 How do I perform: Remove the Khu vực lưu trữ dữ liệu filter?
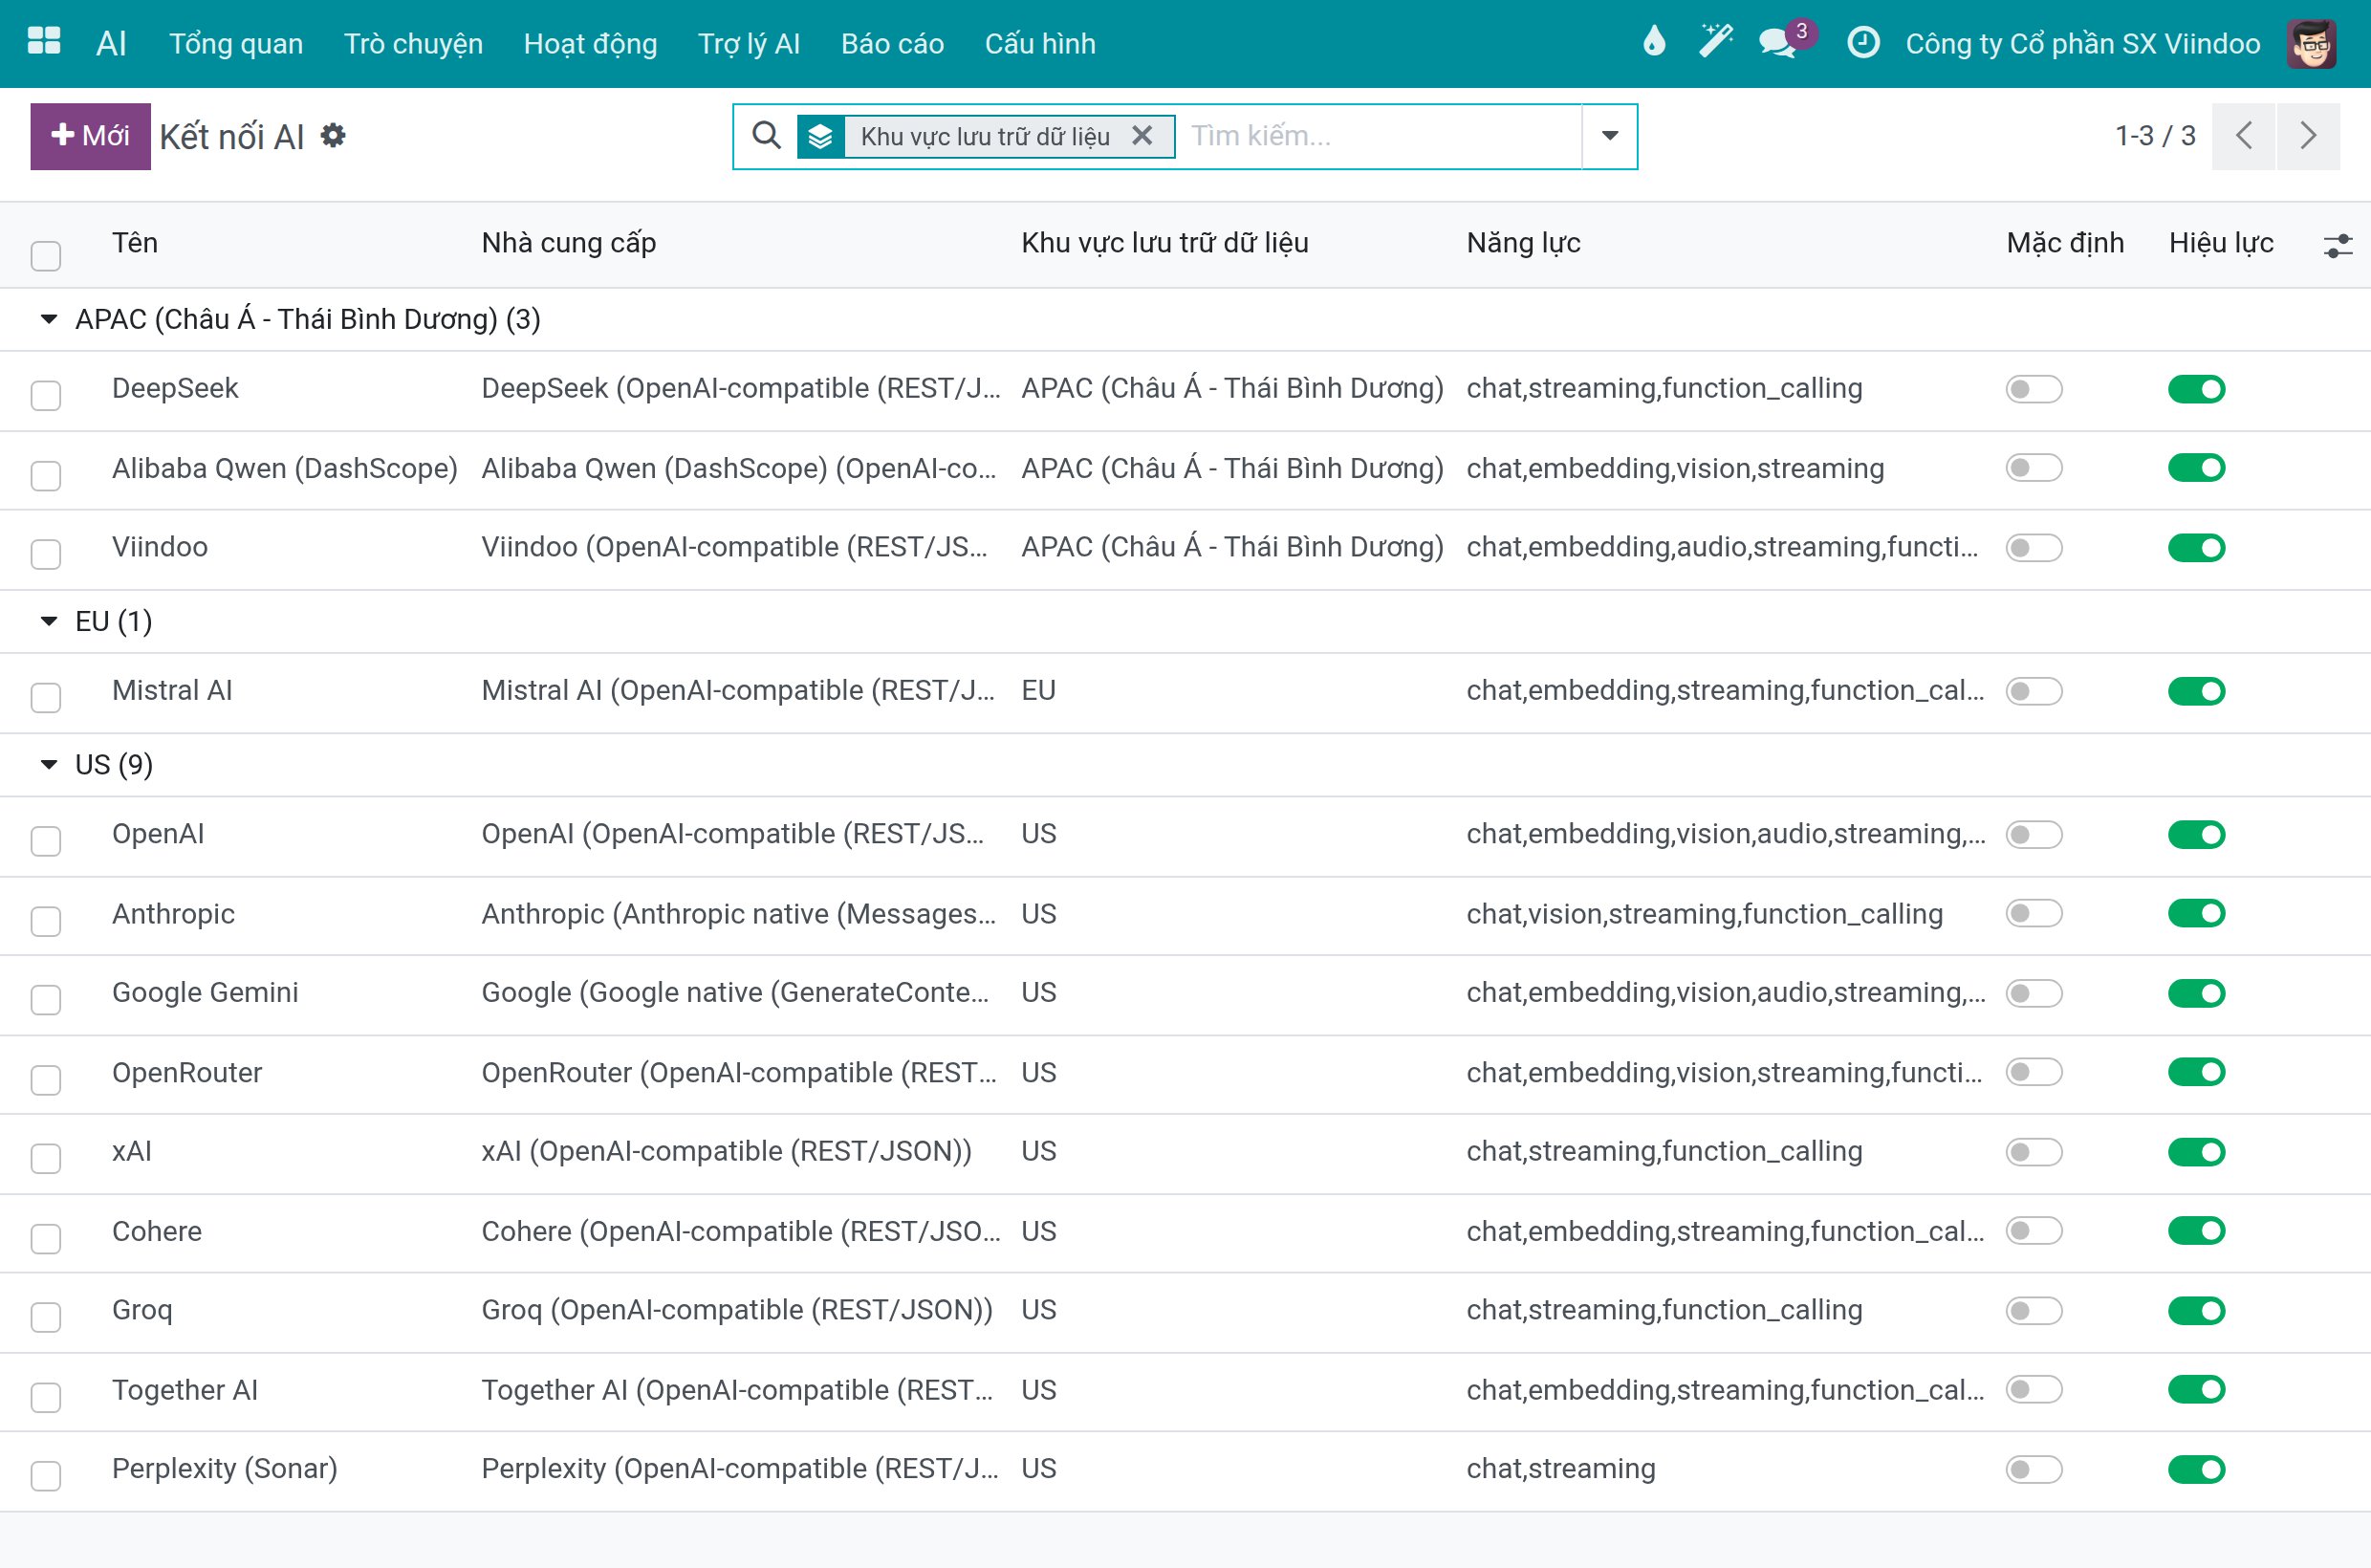point(1142,135)
